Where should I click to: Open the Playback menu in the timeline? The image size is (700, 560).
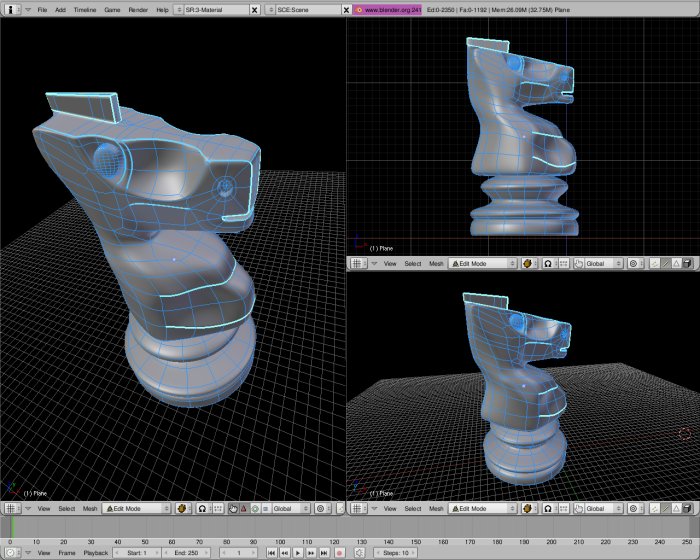click(x=96, y=553)
